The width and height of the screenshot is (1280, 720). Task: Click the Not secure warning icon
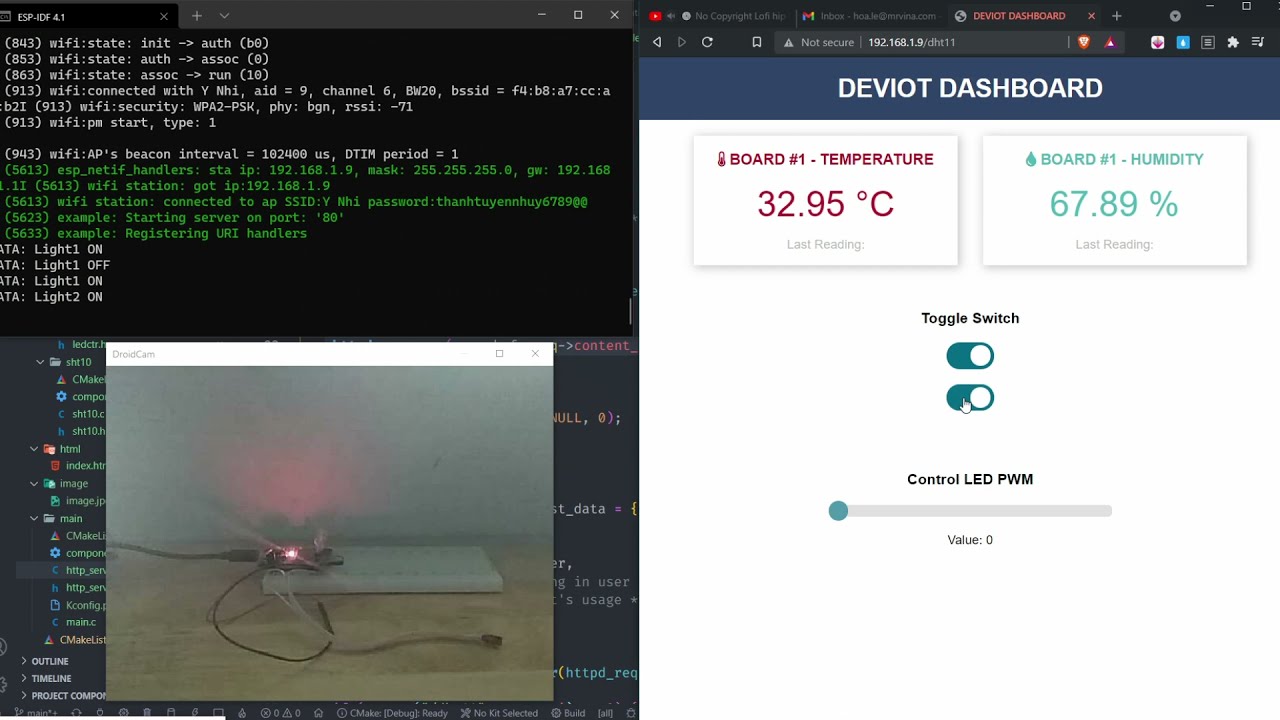[788, 42]
